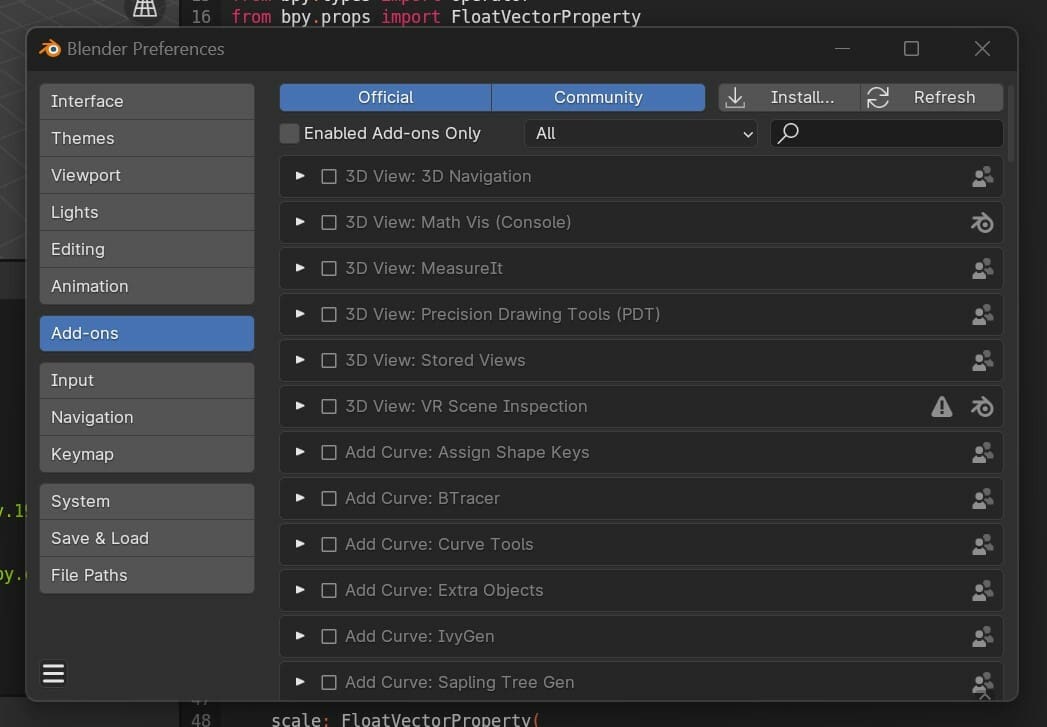Enable Sapling Tree Gen add-on checkbox

pyautogui.click(x=329, y=682)
